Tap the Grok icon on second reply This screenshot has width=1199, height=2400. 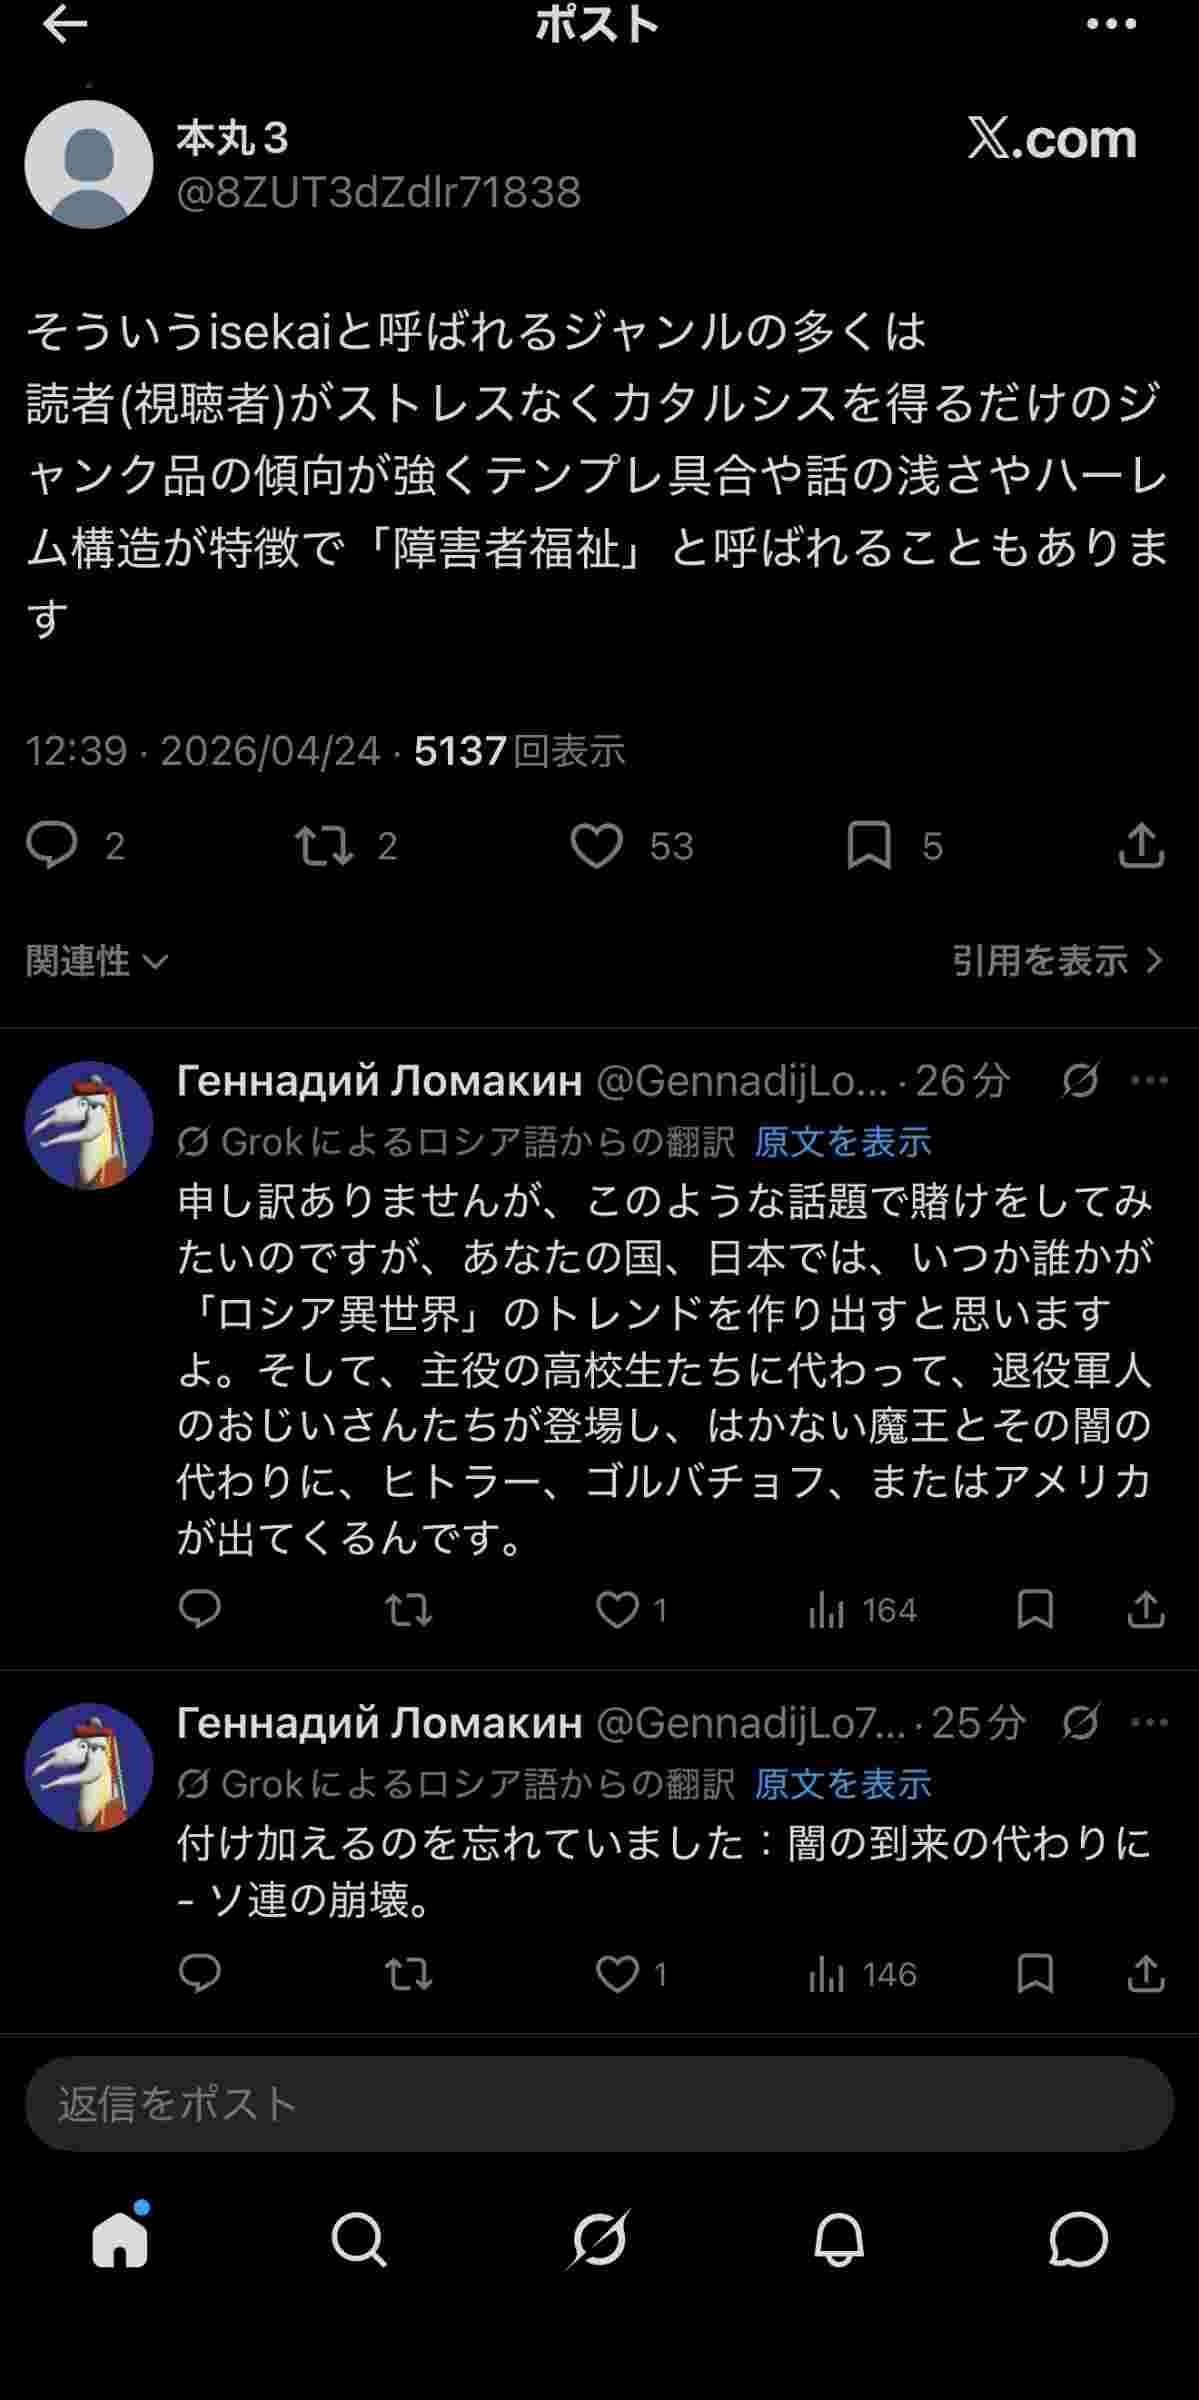pyautogui.click(x=1080, y=1722)
